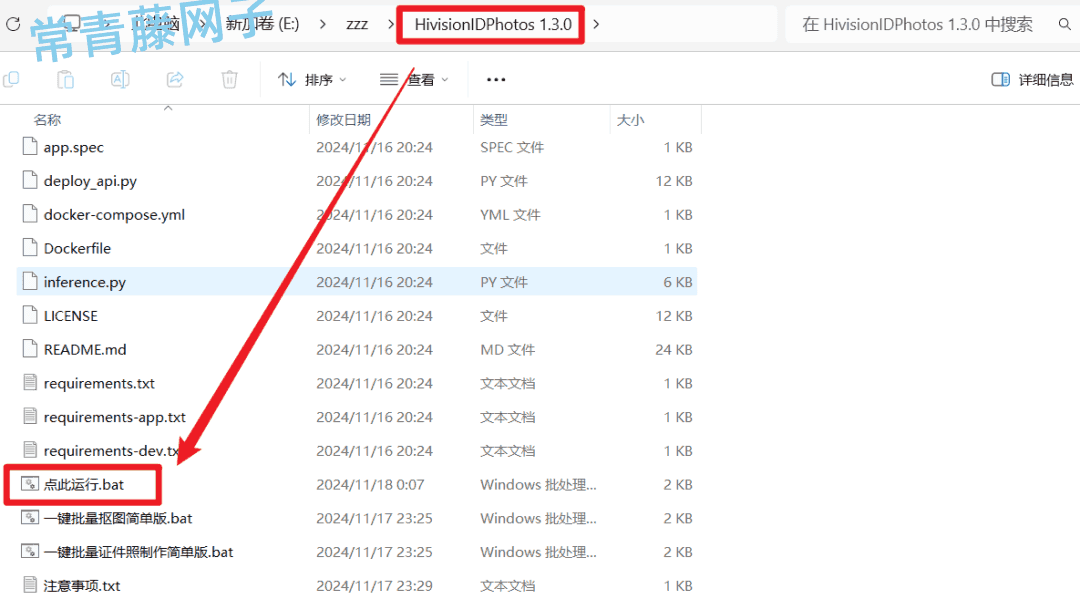
Task: Select the file 注意事项.txt
Action: click(82, 586)
